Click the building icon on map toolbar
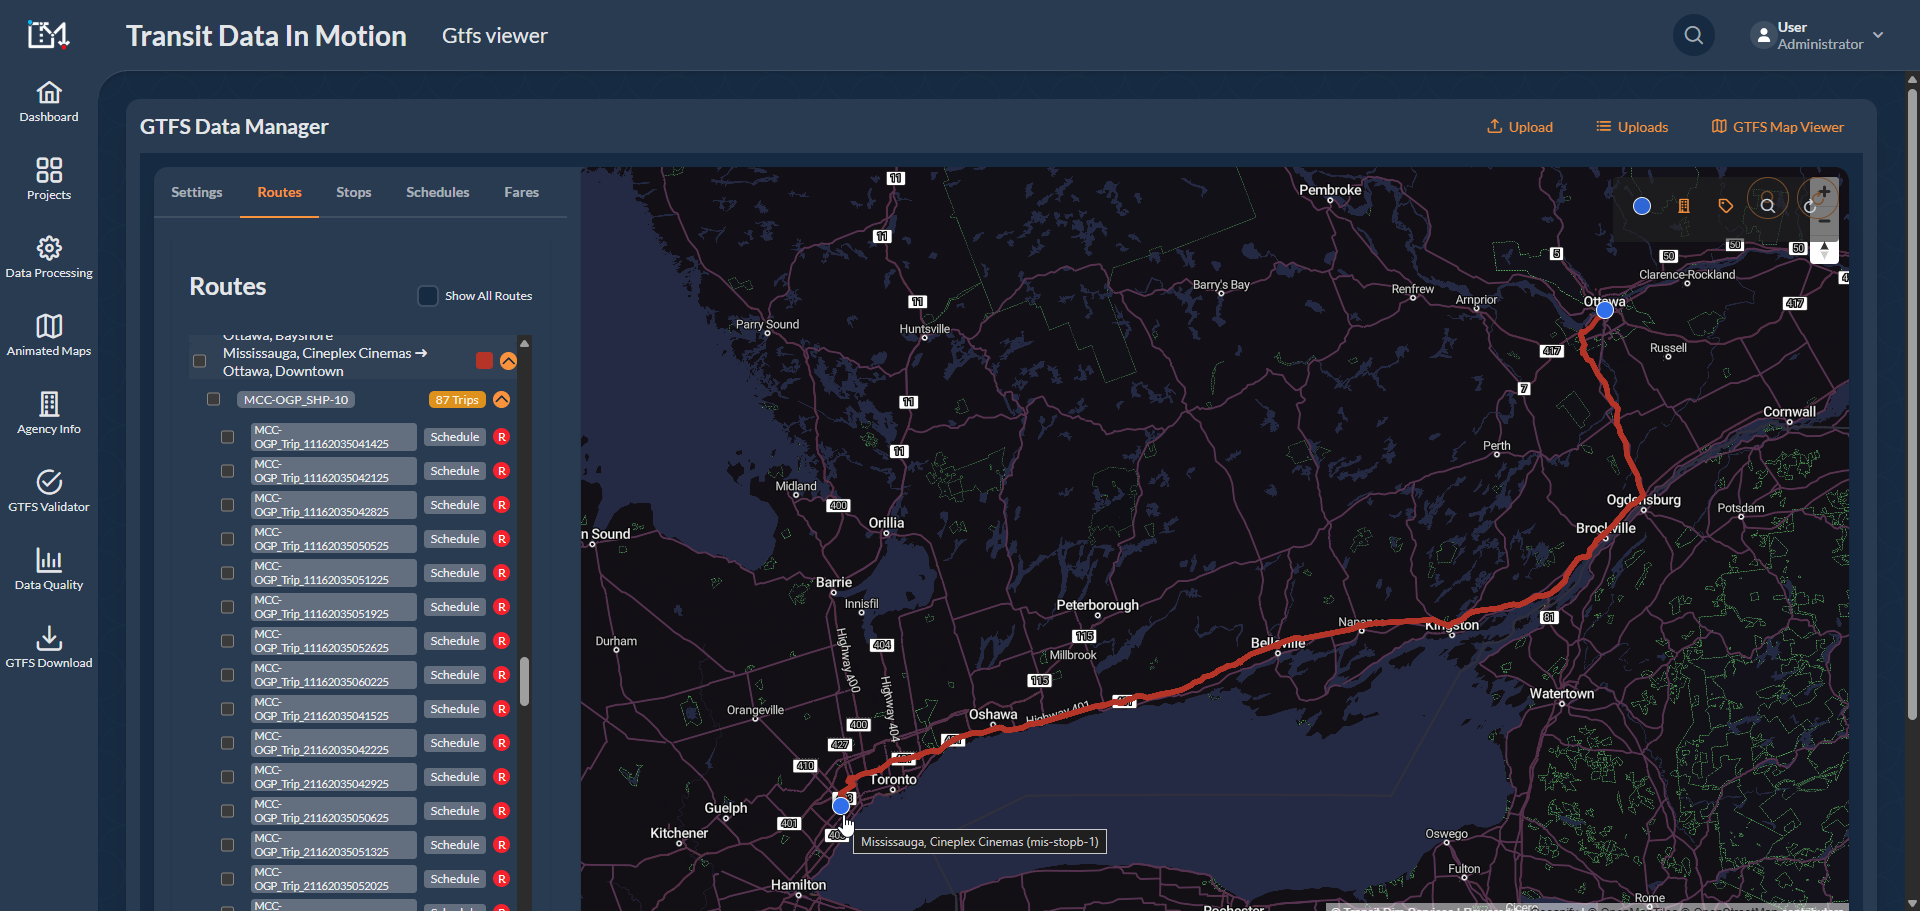 point(1684,205)
